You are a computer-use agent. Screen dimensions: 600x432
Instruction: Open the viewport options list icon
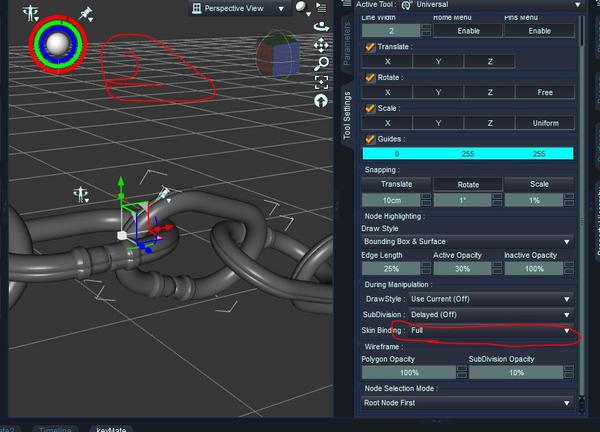(321, 7)
